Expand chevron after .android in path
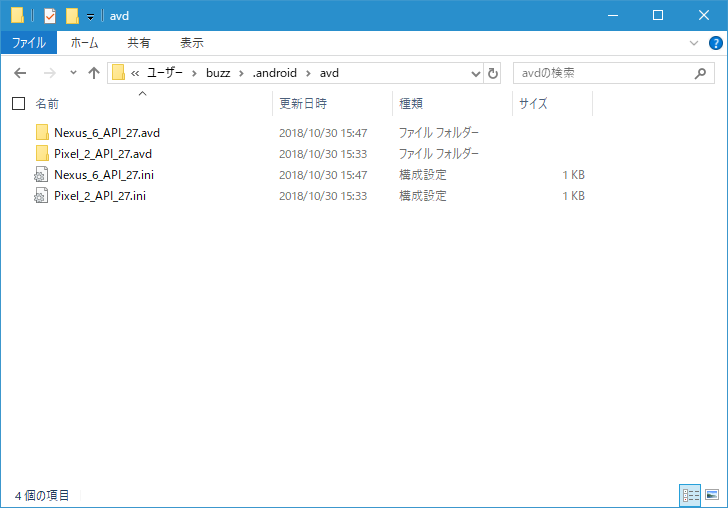 coord(308,73)
